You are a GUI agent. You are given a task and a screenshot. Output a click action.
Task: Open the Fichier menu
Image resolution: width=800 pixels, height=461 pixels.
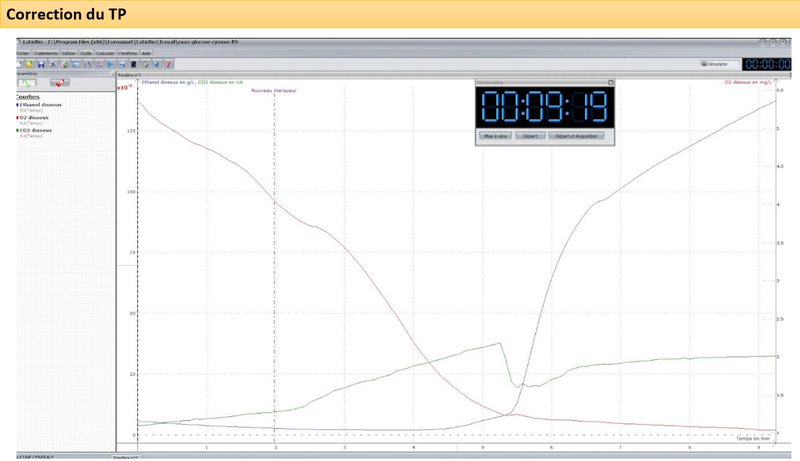coord(22,53)
